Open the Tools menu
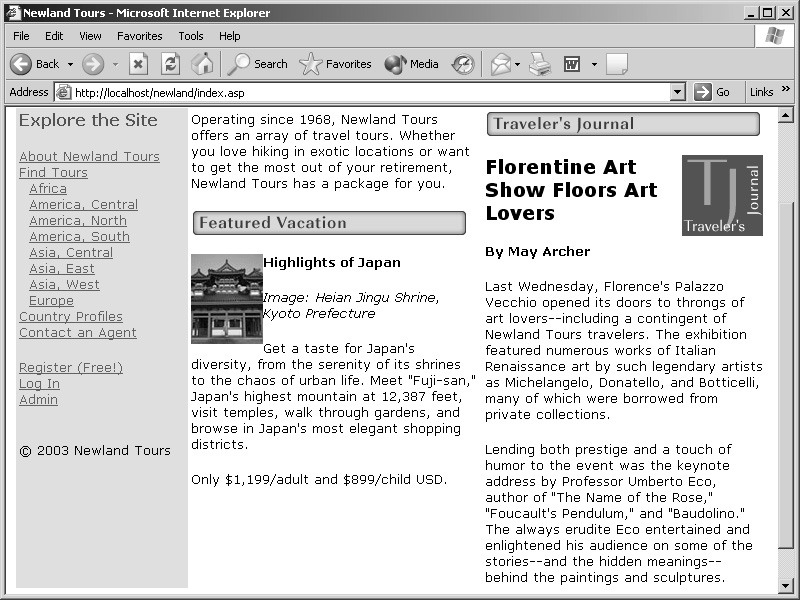Screen dimensions: 800x600 [191, 36]
